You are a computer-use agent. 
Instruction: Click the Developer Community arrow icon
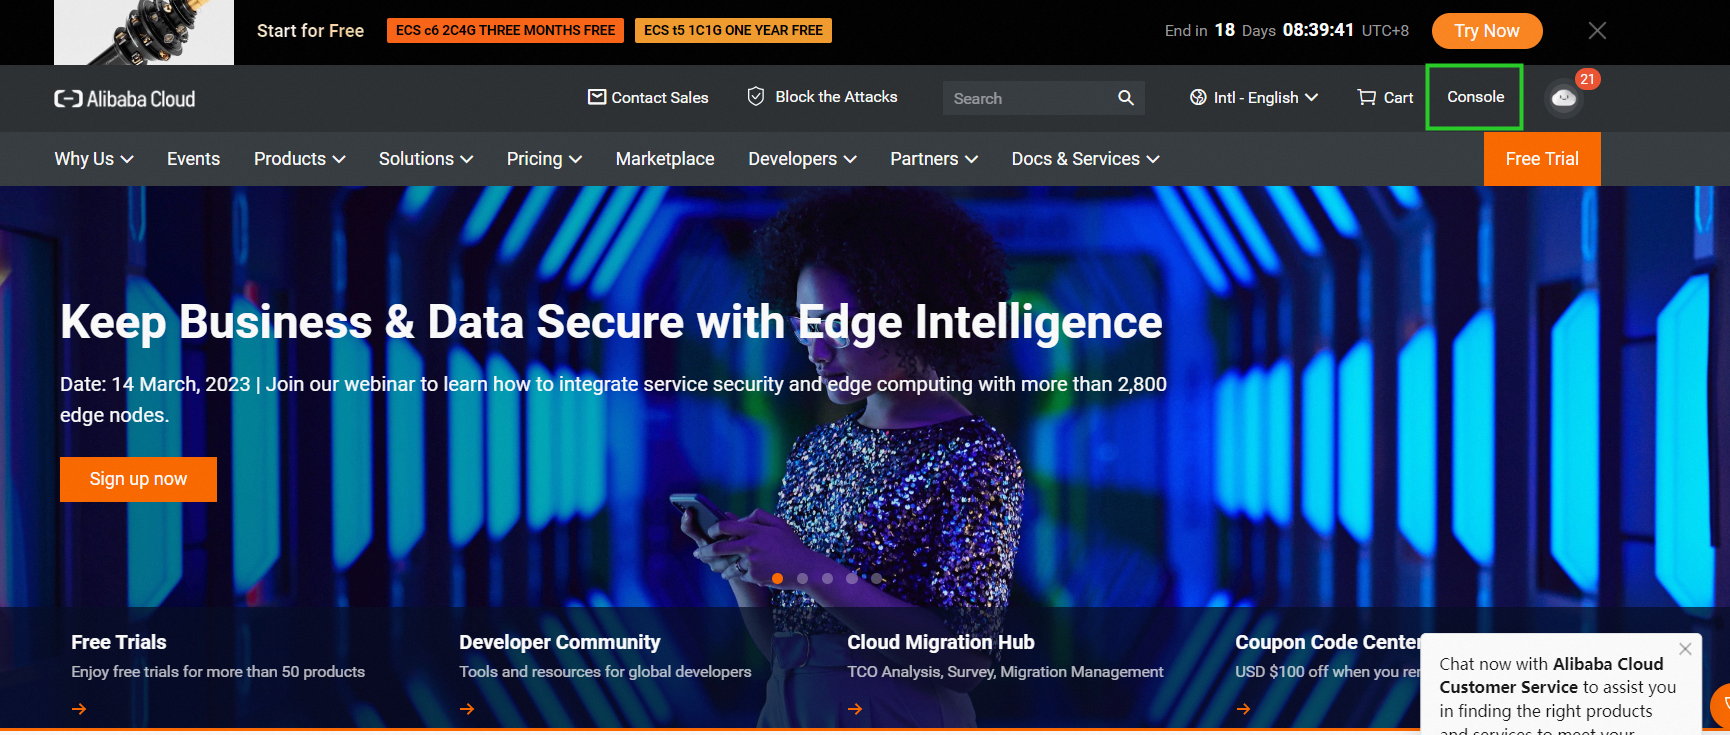point(467,709)
